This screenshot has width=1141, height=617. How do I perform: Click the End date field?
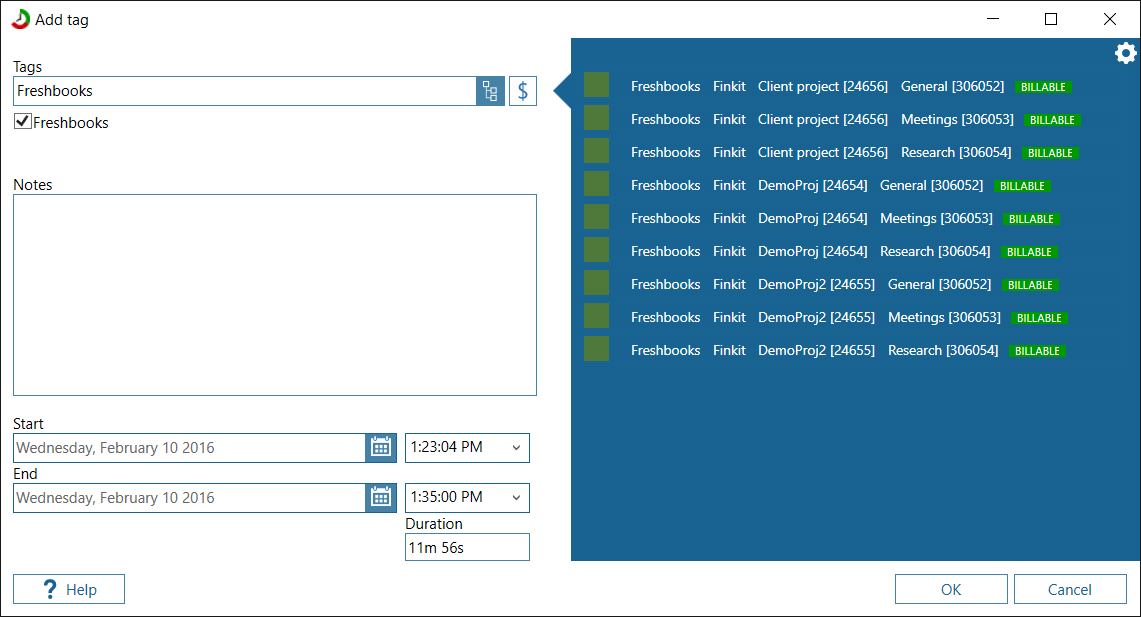click(189, 498)
